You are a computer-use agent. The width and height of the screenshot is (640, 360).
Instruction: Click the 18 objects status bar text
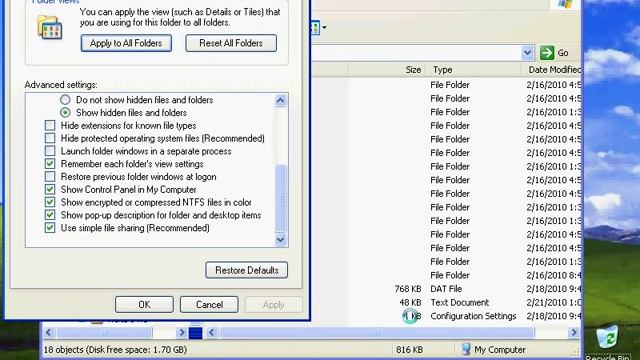(115, 350)
